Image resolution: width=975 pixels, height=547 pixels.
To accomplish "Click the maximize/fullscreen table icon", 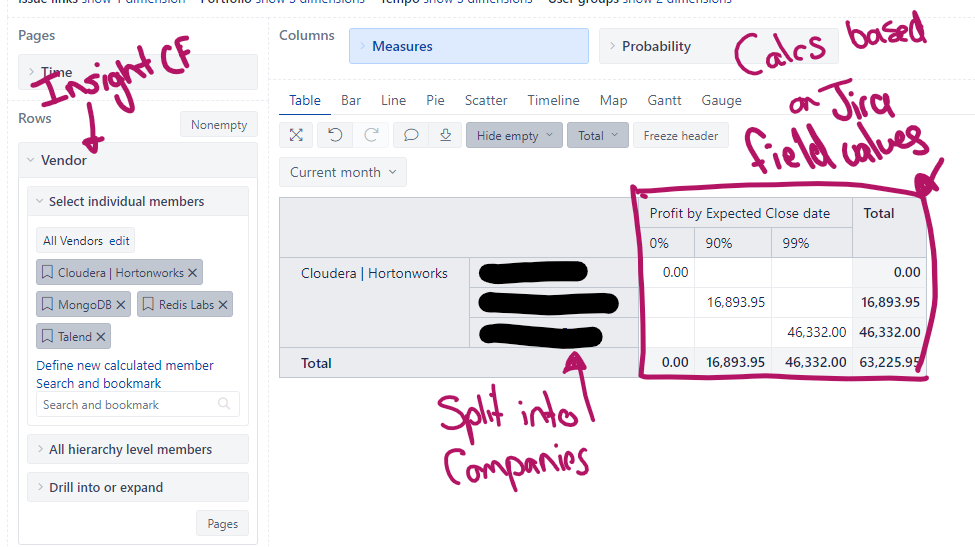I will click(296, 136).
